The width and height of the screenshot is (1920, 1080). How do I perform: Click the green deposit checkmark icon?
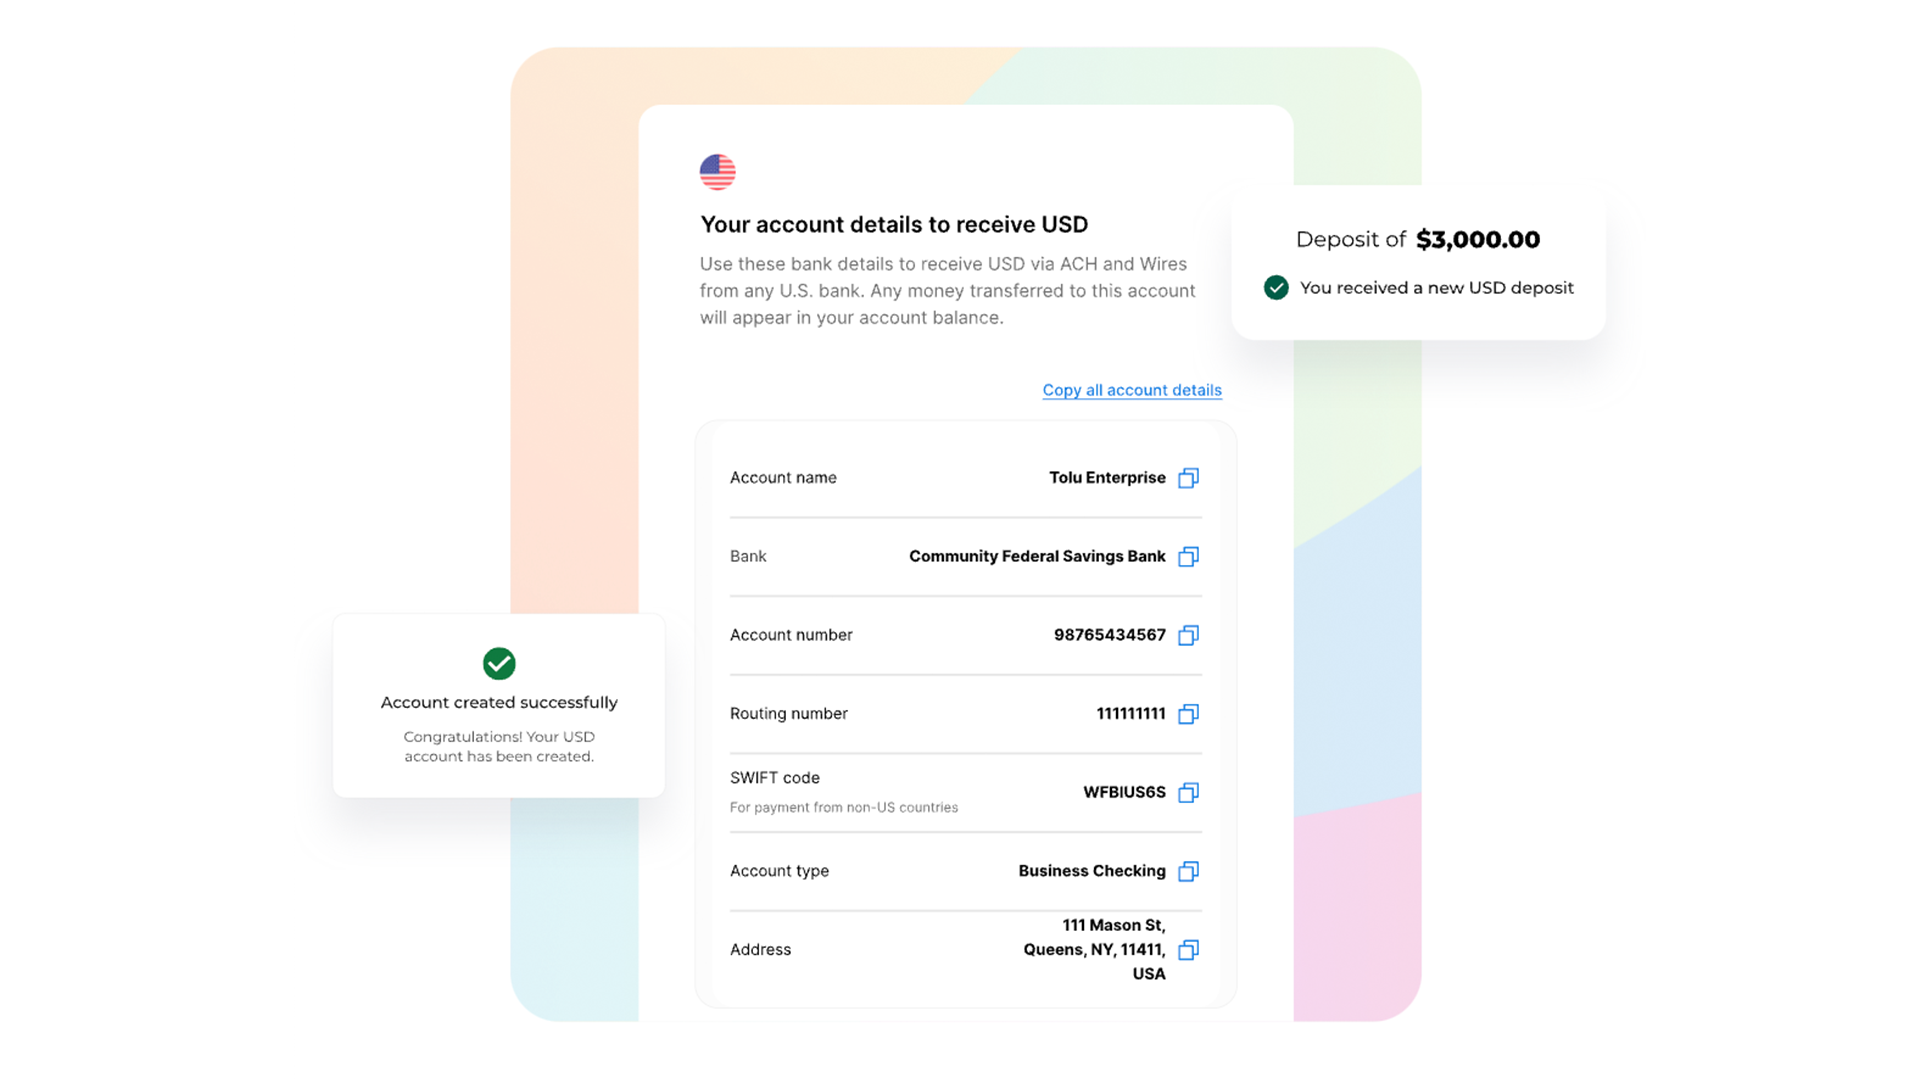click(x=1276, y=288)
